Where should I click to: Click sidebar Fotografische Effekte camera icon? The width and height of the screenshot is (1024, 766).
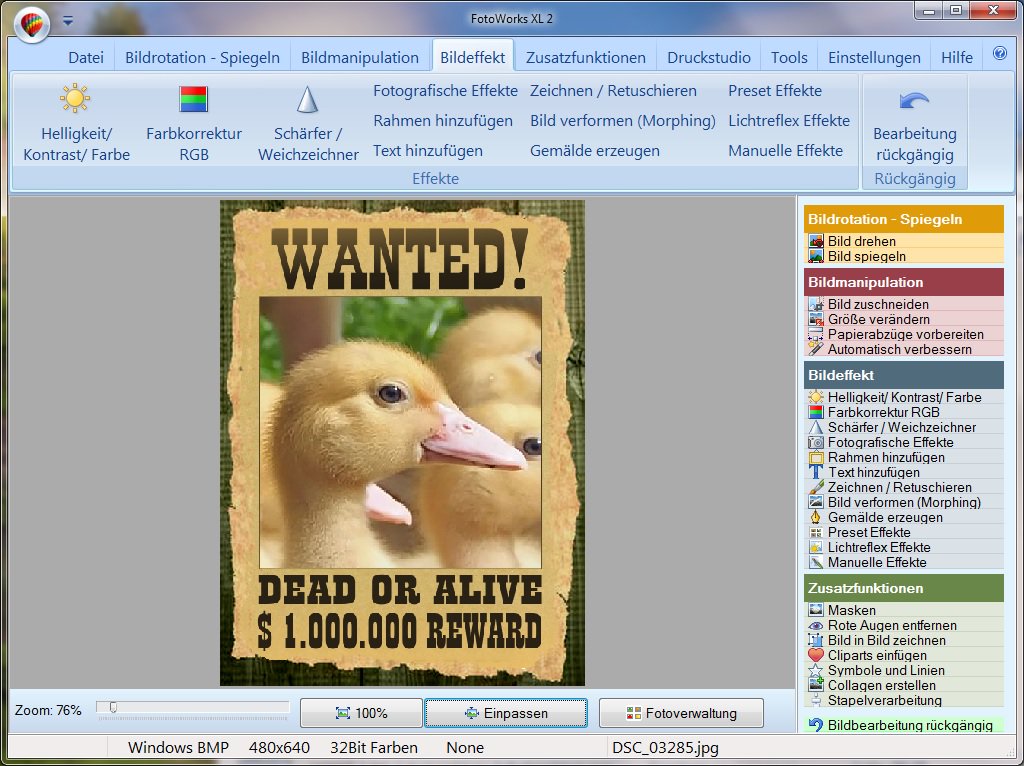(816, 442)
